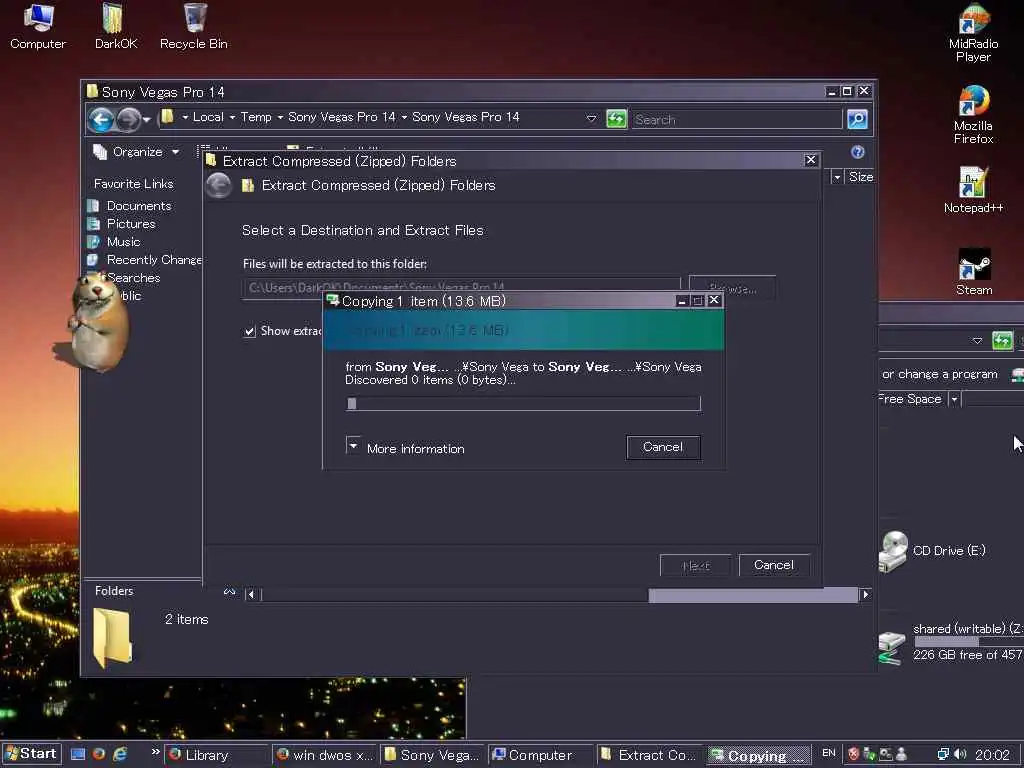Switch to Library taskbar window
1024x768 pixels.
[216, 755]
